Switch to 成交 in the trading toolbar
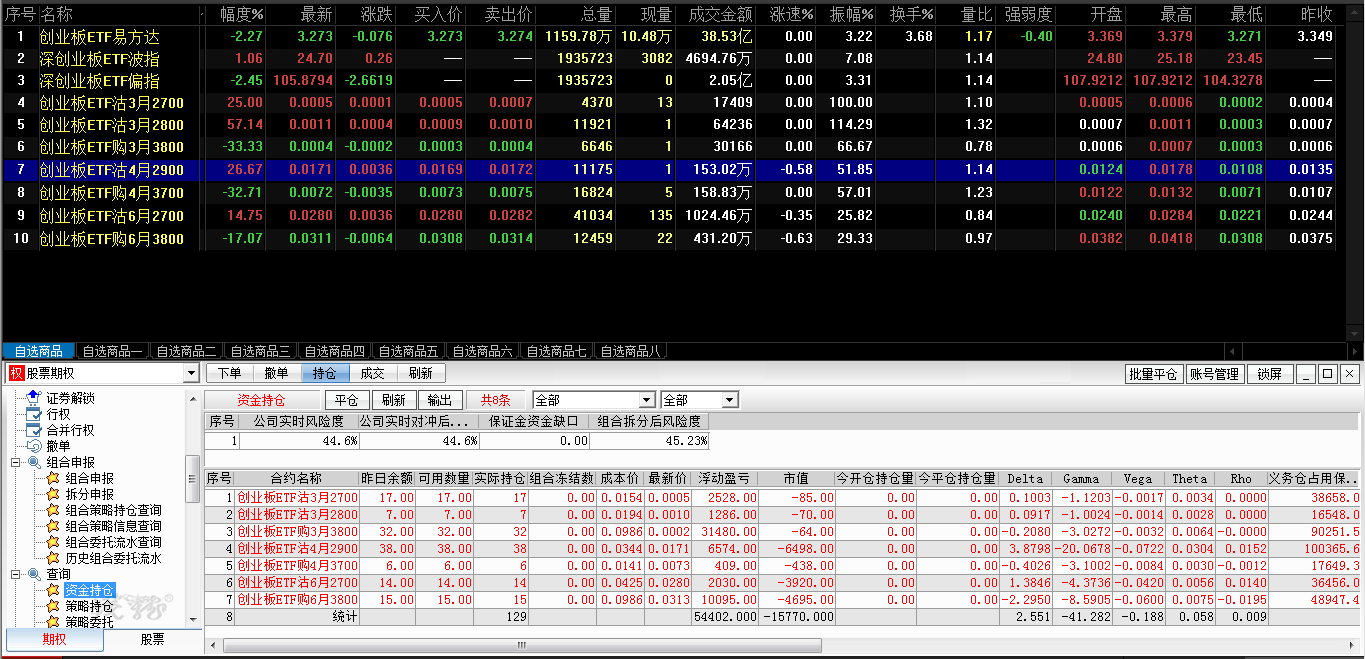Image resolution: width=1365 pixels, height=659 pixels. pos(373,373)
